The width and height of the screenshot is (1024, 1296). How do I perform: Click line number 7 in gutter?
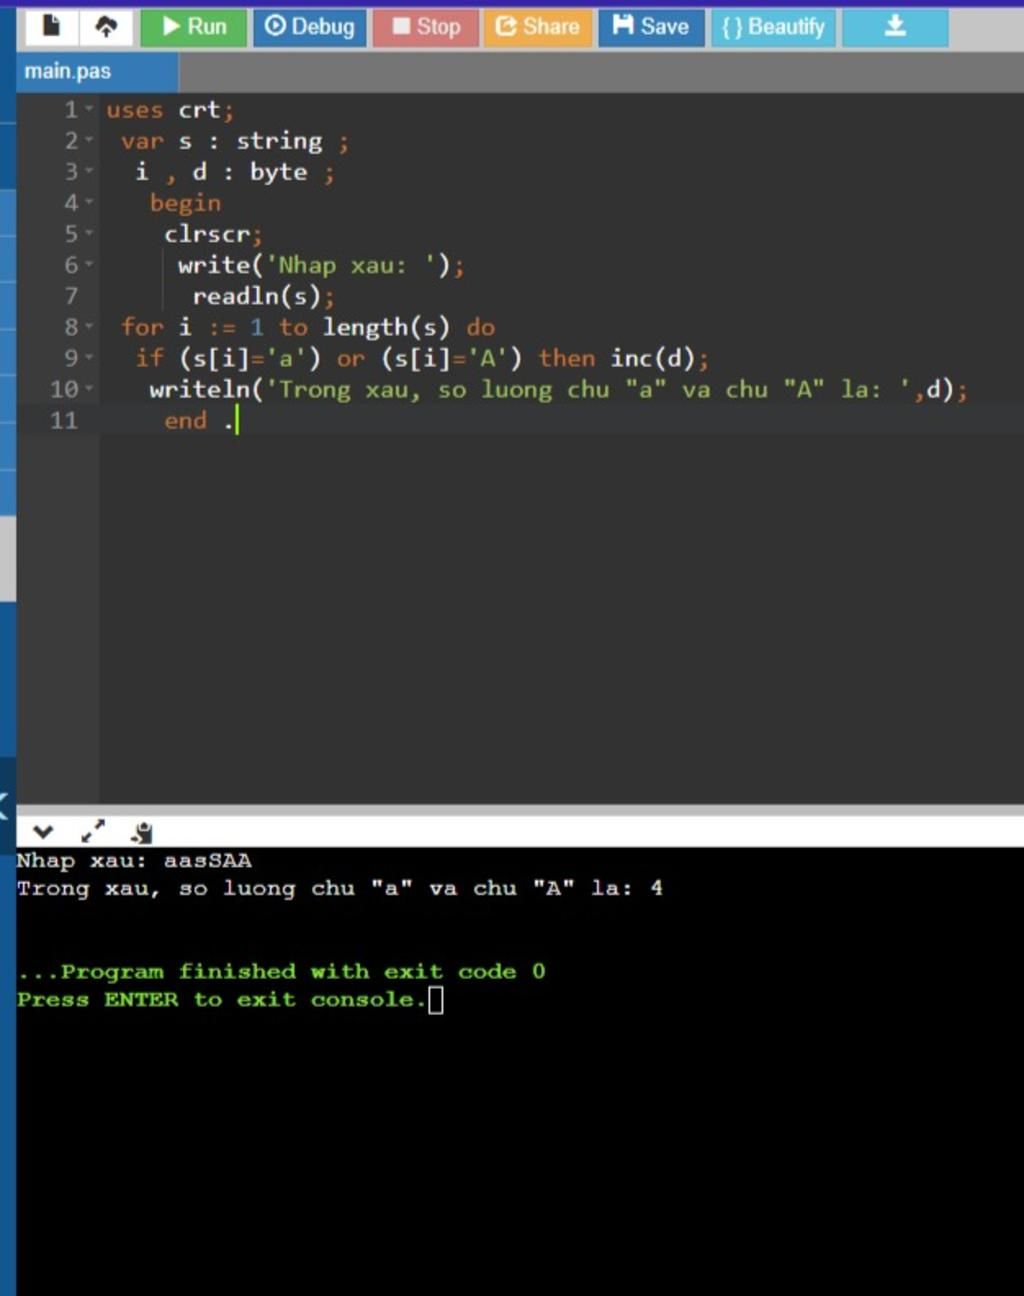click(71, 296)
